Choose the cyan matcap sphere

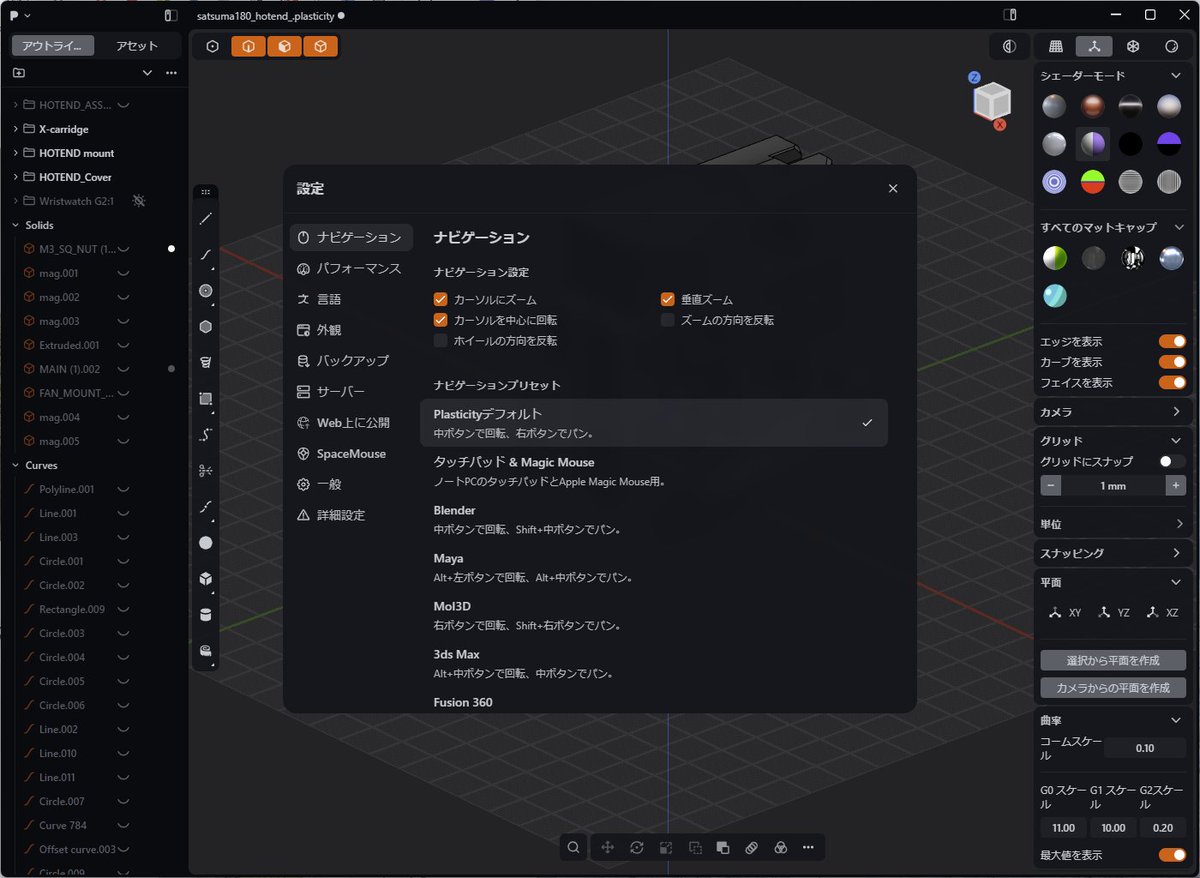[1054, 295]
